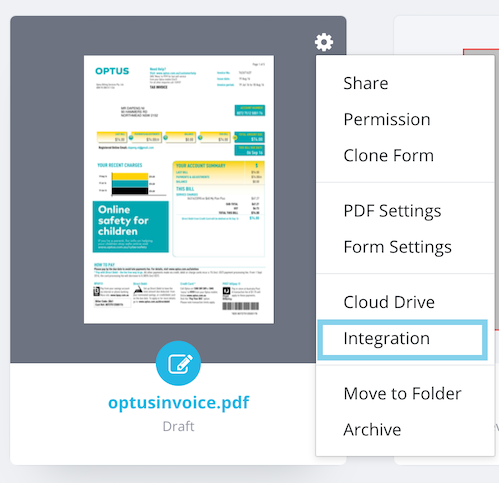This screenshot has width=499, height=483.
Task: Click the Draft status label
Action: point(178,426)
